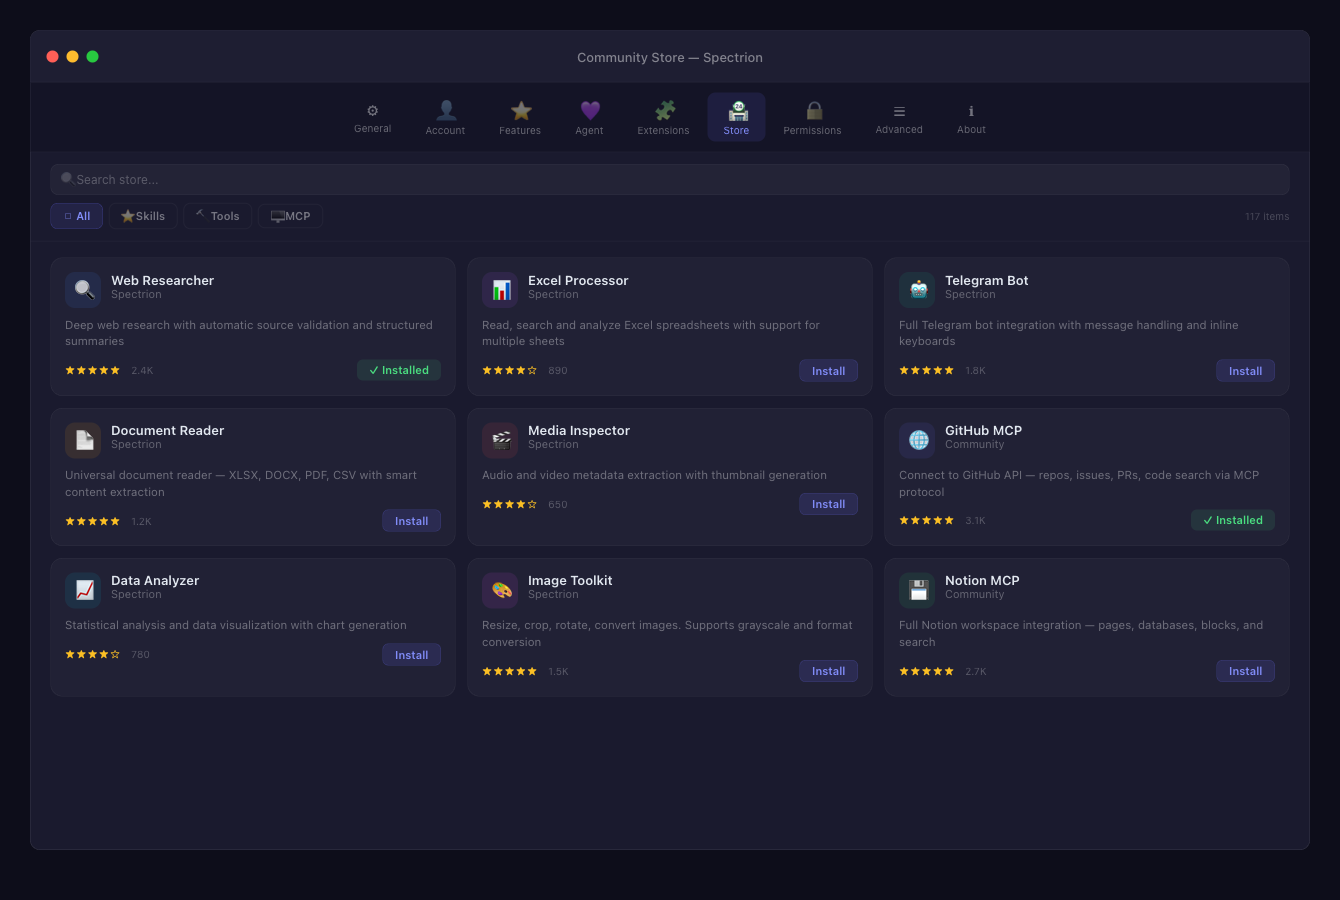The height and width of the screenshot is (900, 1340).
Task: Click the store search field
Action: (x=670, y=179)
